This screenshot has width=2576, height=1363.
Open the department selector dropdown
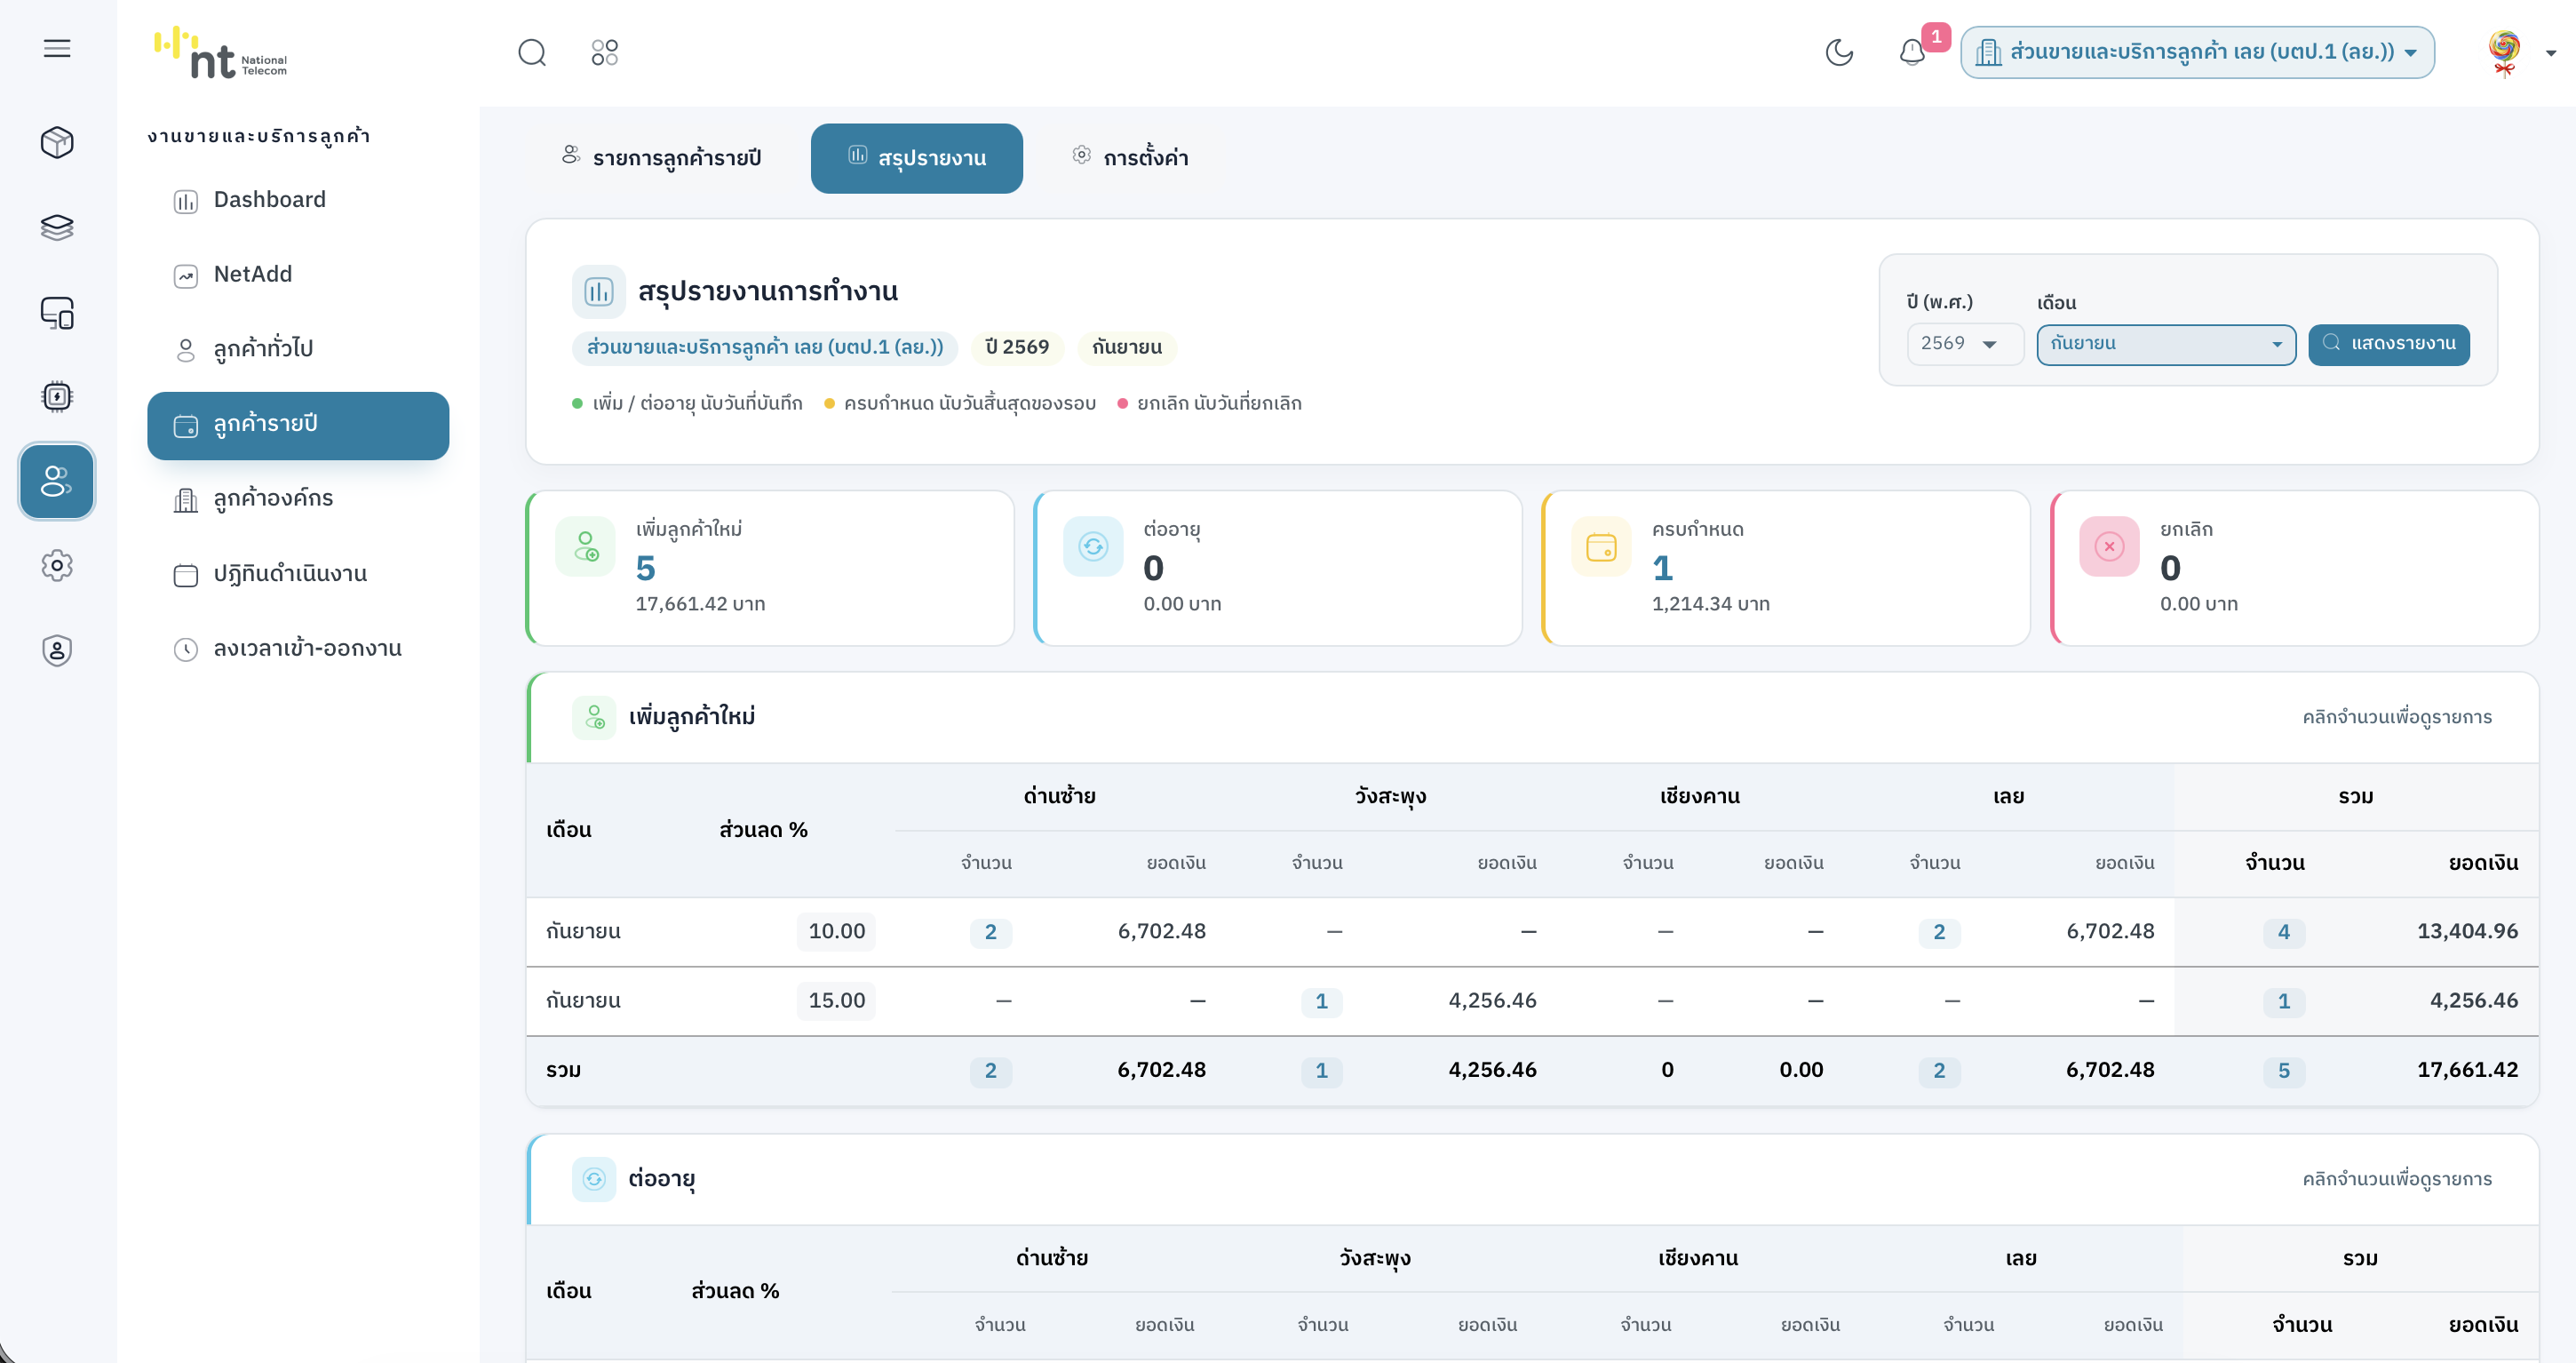(2197, 52)
